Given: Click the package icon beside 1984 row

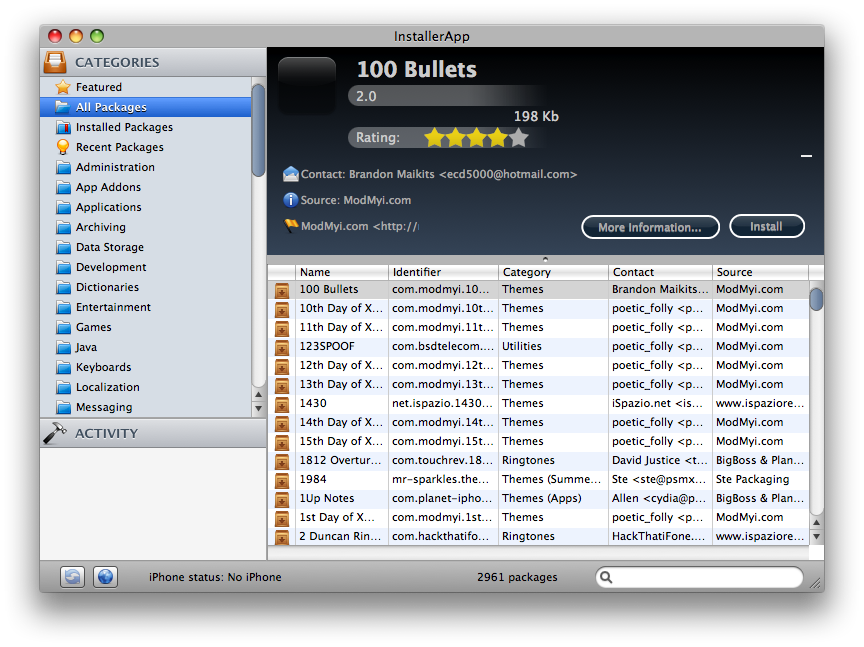Looking at the screenshot, I should (x=282, y=480).
